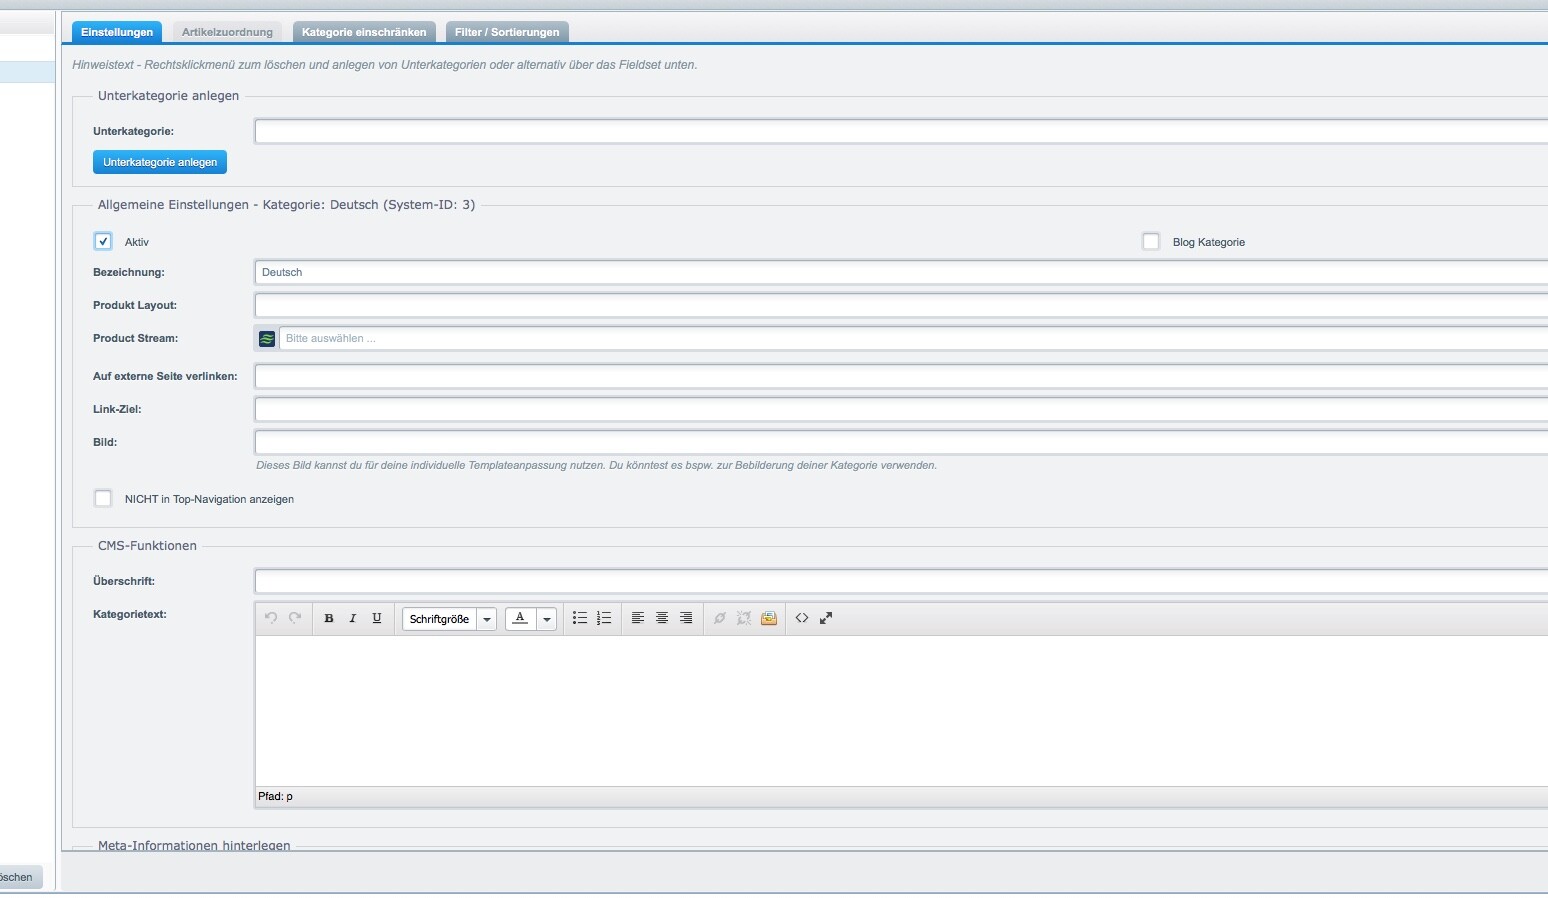Apply the text color button
This screenshot has width=1548, height=898.
[520, 618]
